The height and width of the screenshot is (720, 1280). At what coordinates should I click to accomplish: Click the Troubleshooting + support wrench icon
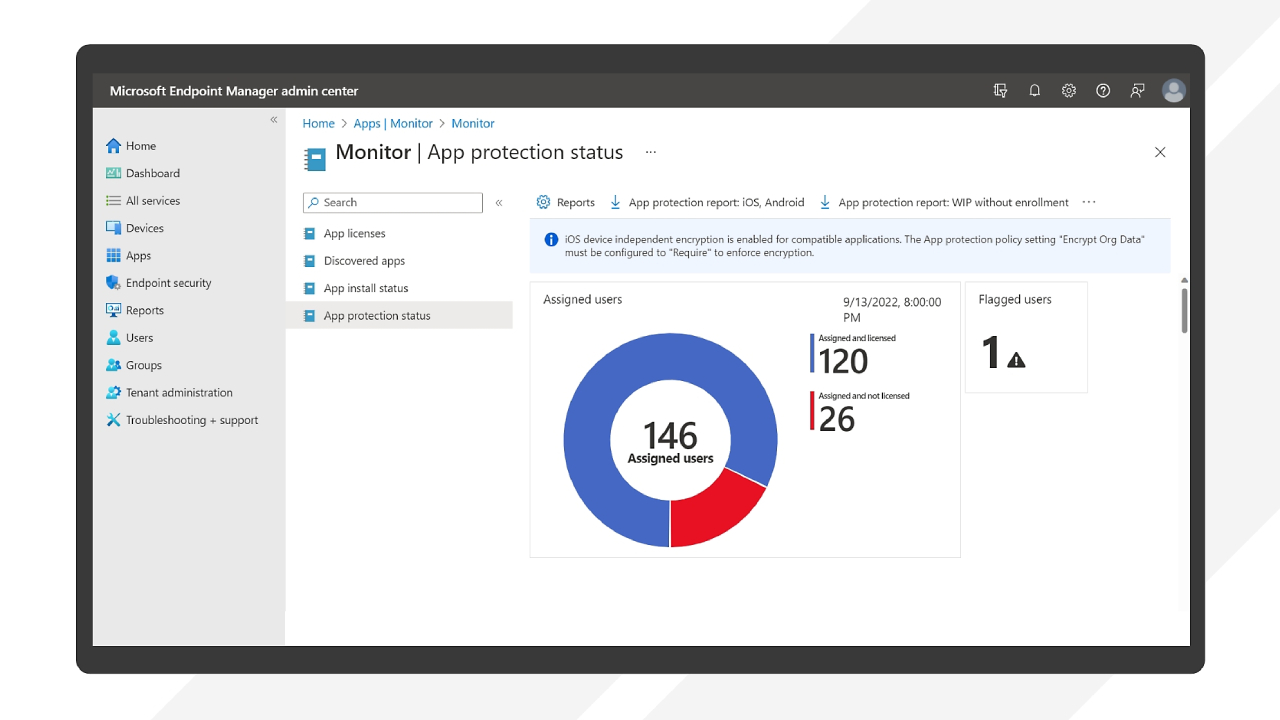pos(113,420)
